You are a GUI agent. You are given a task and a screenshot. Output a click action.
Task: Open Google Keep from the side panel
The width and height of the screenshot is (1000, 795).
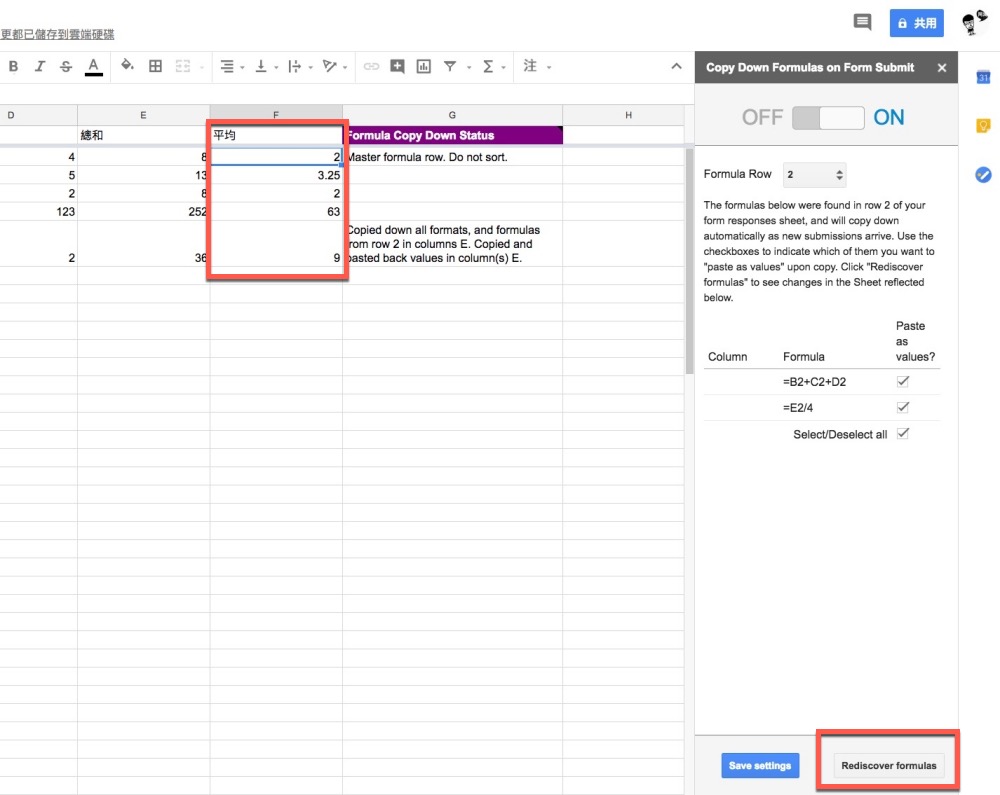tap(983, 126)
